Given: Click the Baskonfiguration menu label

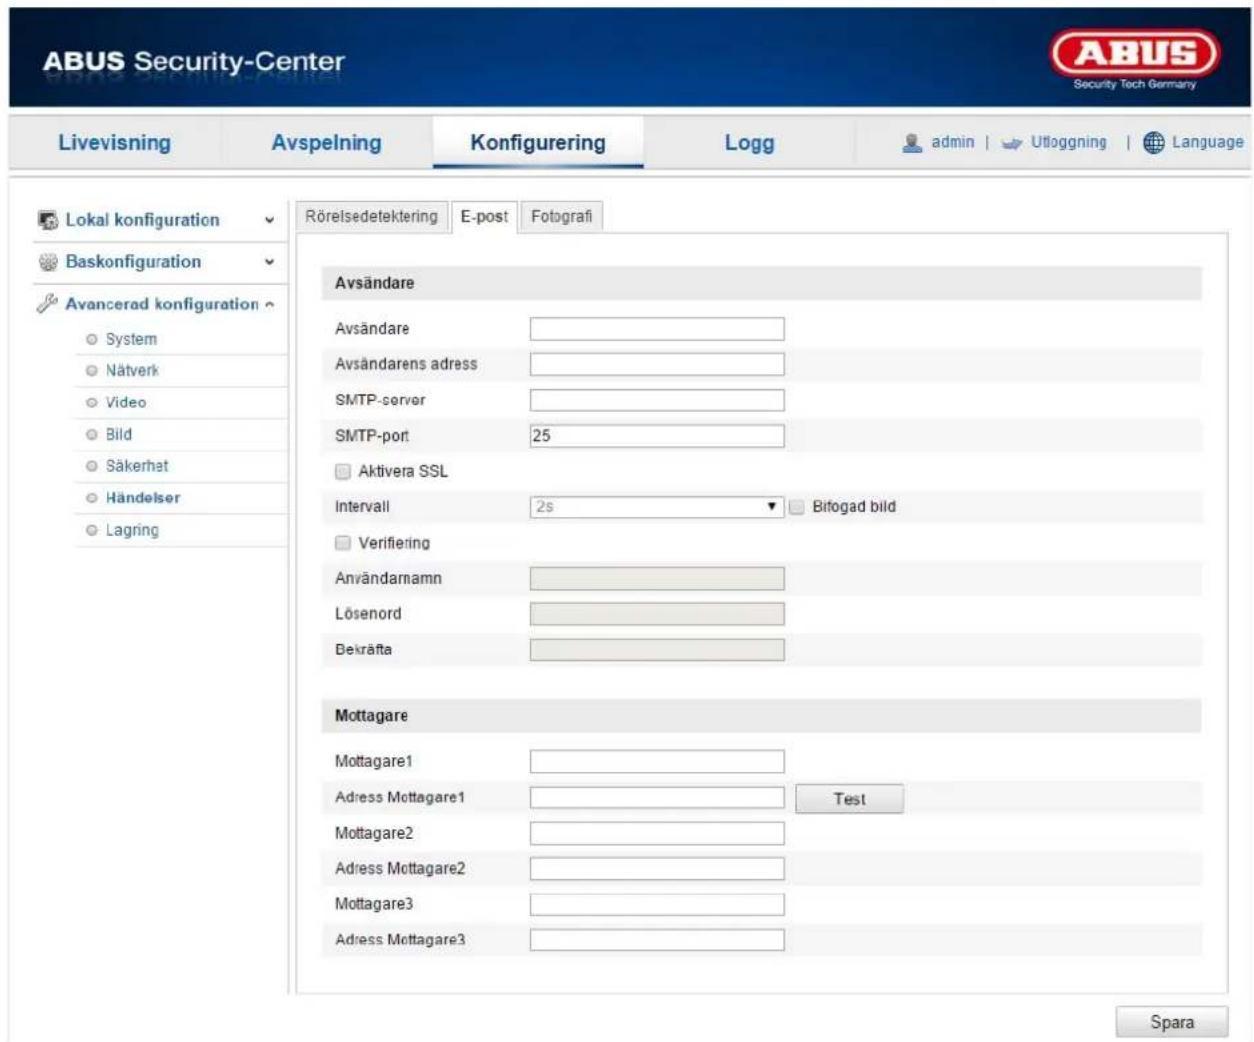Looking at the screenshot, I should 133,262.
